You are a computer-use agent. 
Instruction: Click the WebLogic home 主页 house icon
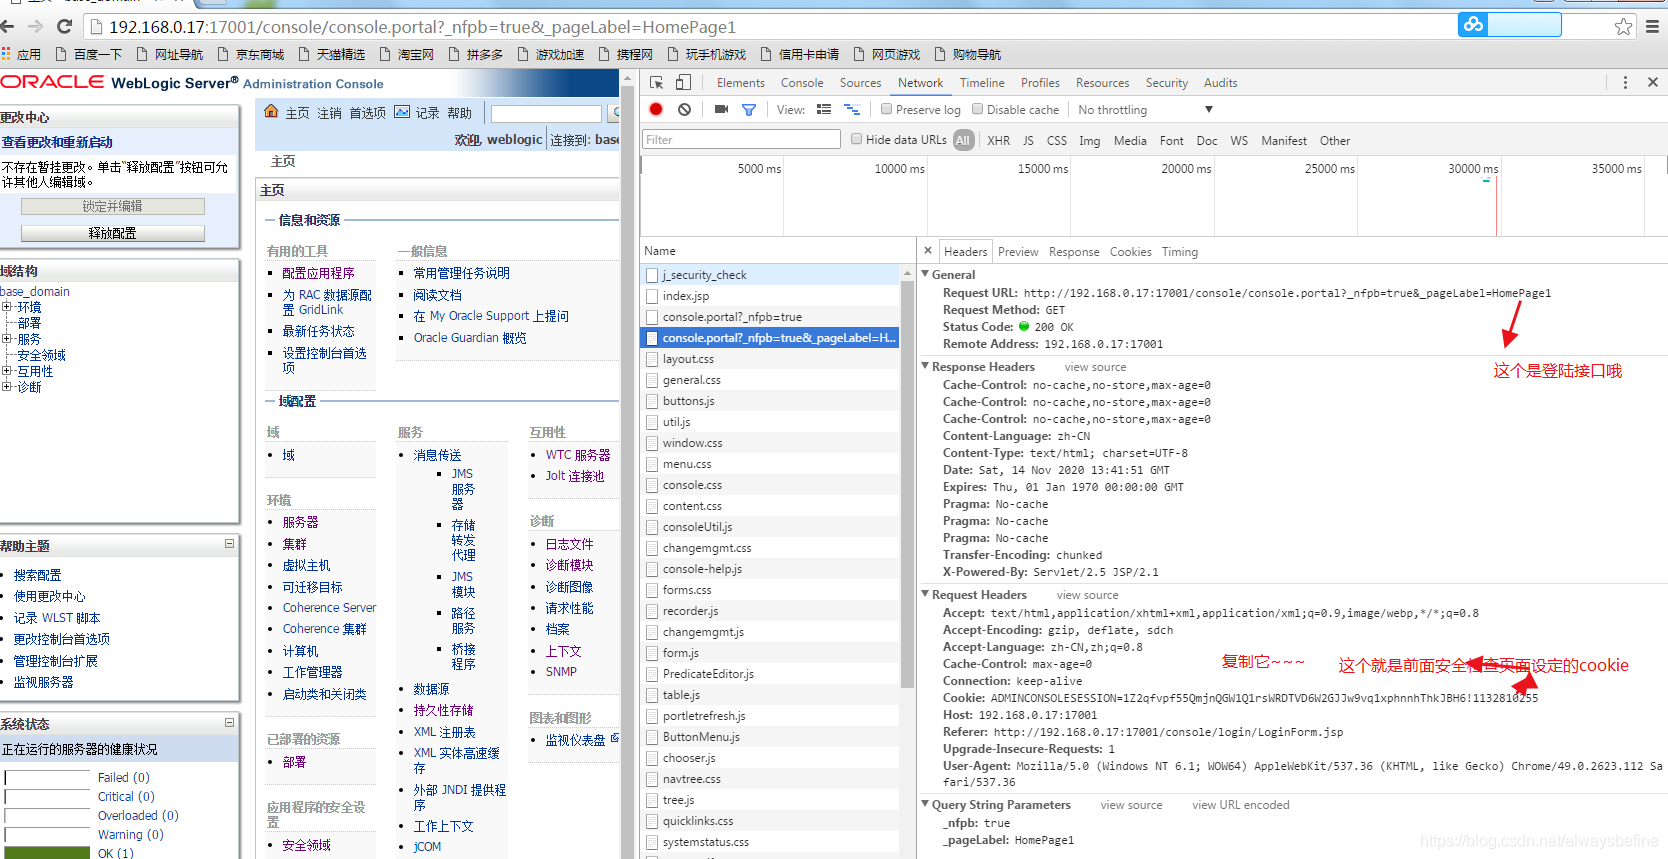click(271, 112)
